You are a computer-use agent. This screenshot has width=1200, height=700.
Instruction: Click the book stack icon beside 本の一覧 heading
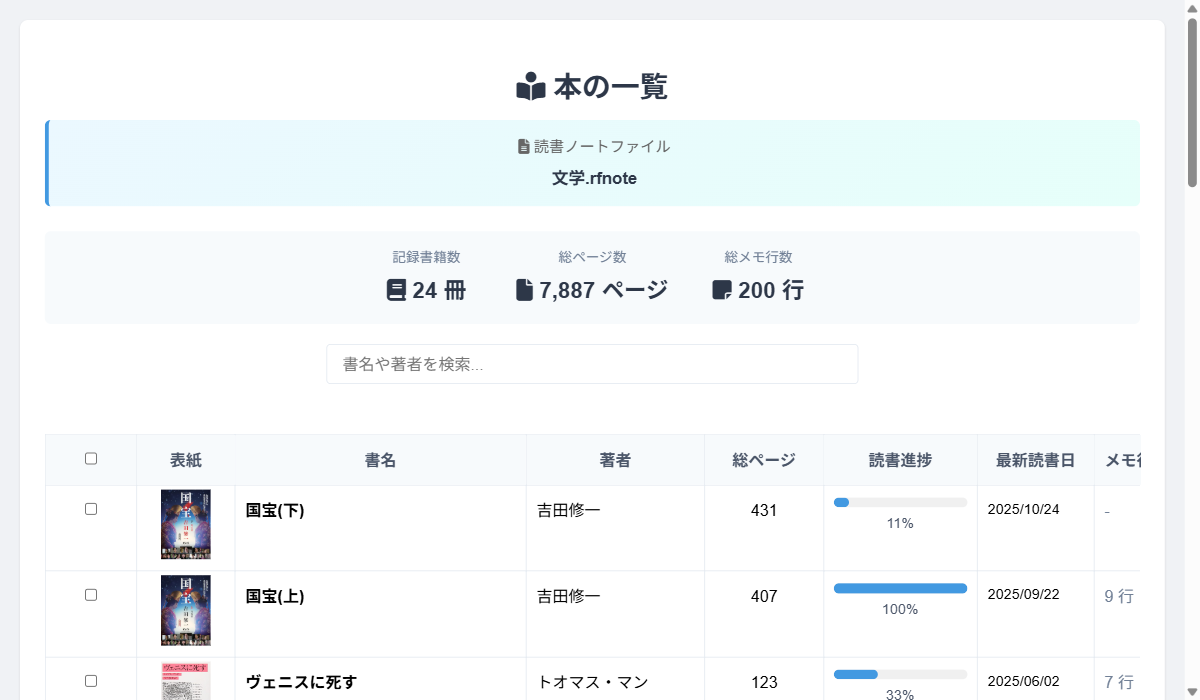pos(529,87)
